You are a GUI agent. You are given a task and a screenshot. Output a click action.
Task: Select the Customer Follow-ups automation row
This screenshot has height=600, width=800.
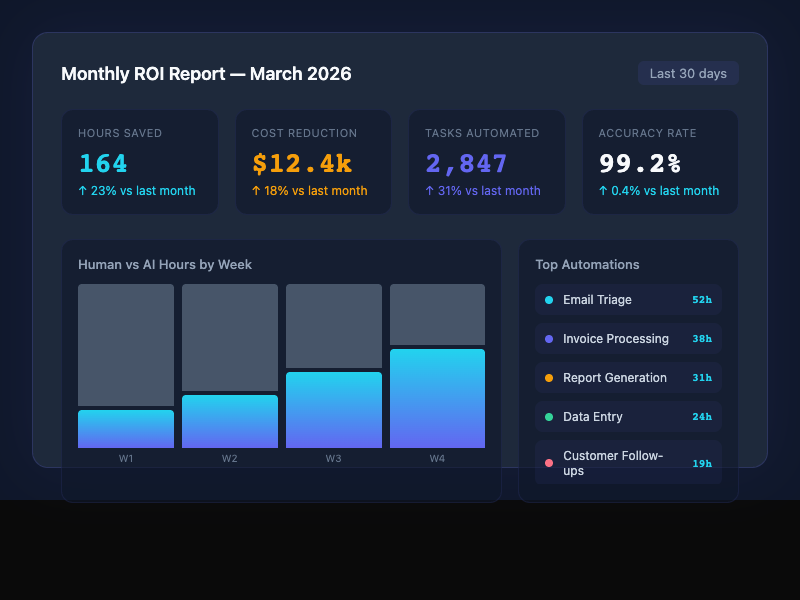click(629, 463)
